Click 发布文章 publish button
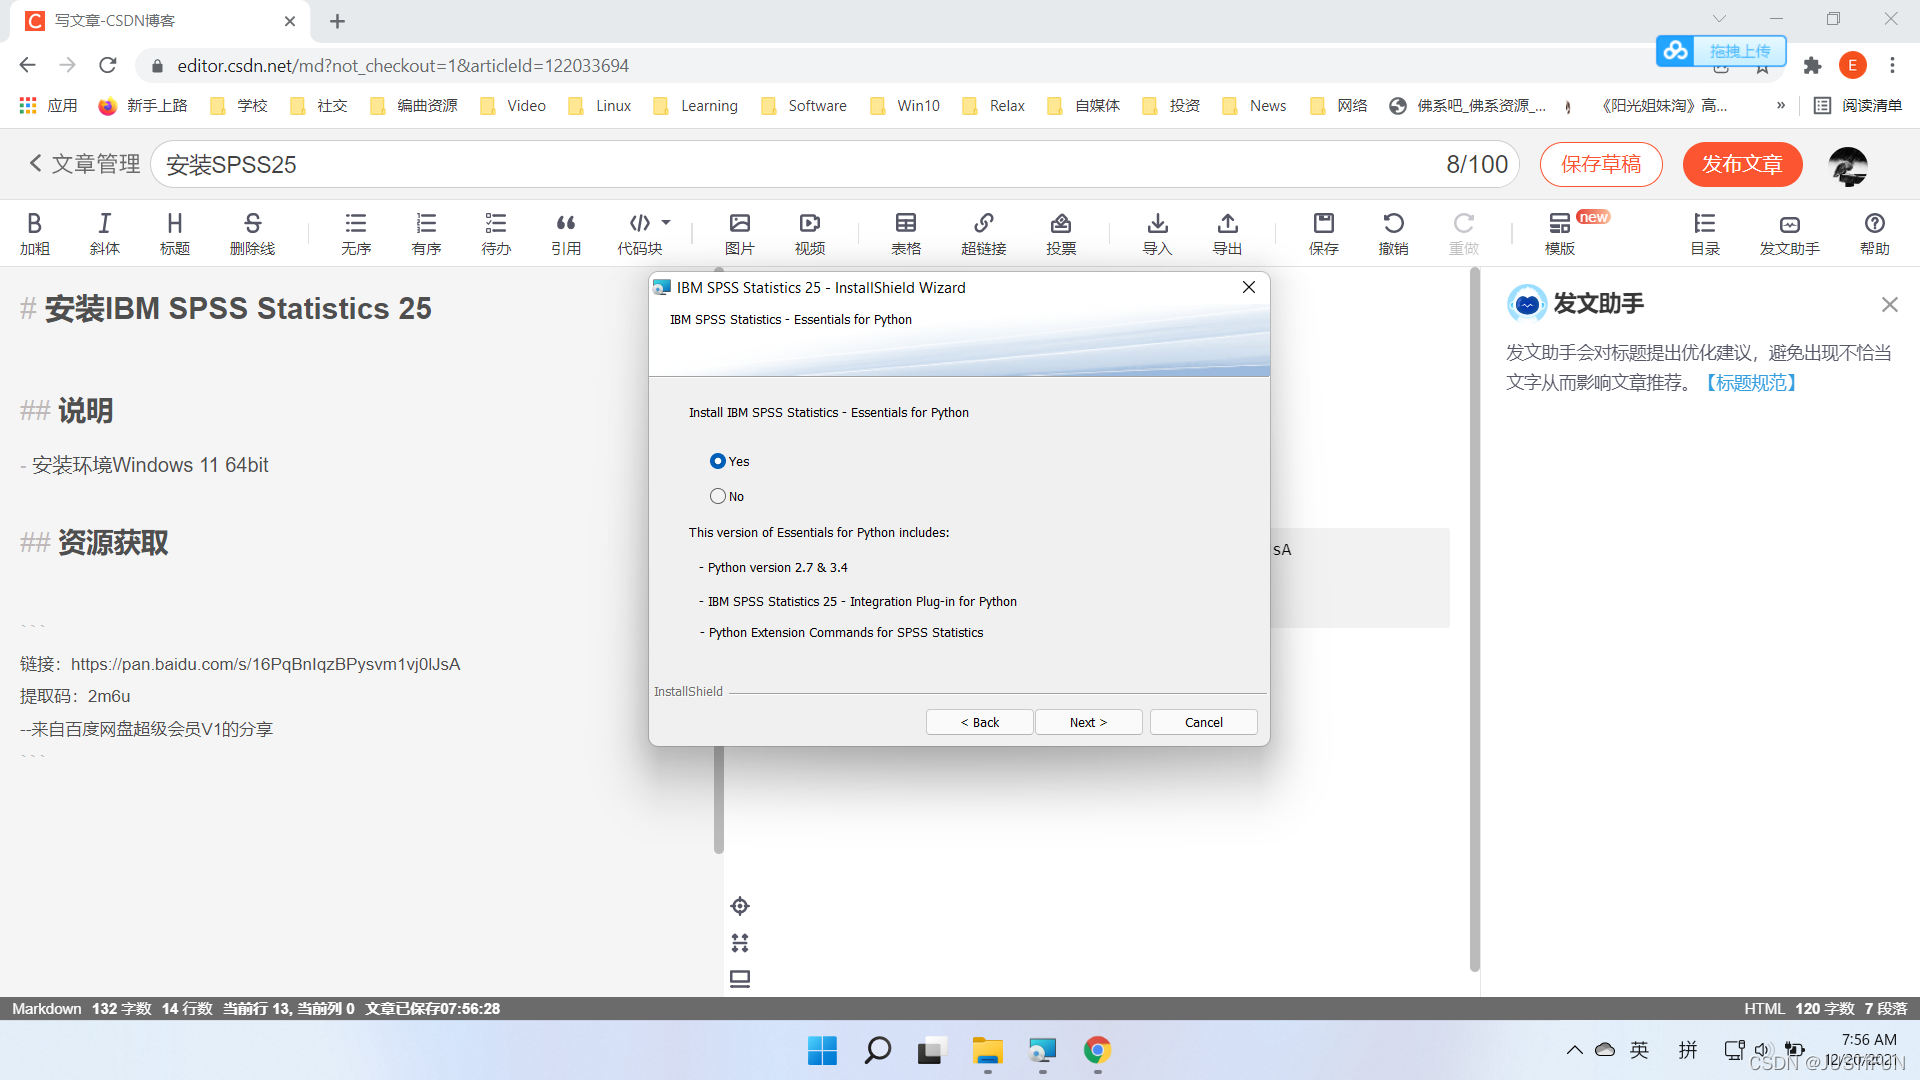 [x=1743, y=164]
